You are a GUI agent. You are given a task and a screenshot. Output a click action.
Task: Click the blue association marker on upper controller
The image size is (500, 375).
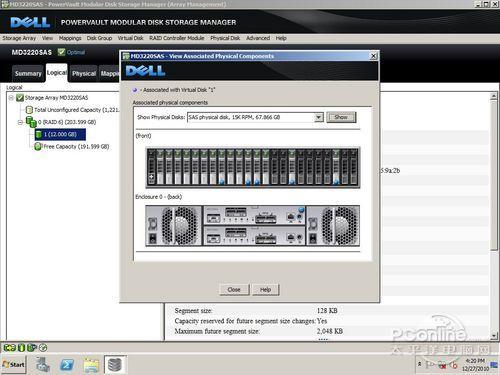[x=301, y=210]
